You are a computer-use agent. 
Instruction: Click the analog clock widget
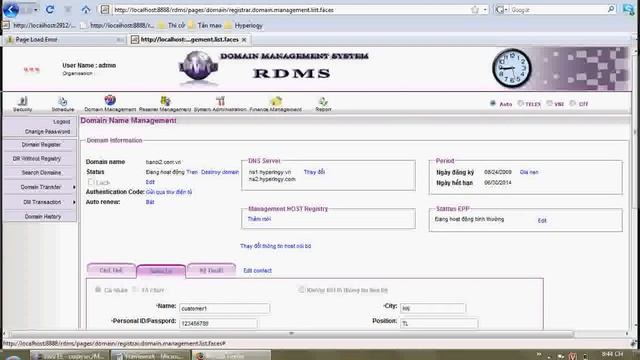click(511, 68)
